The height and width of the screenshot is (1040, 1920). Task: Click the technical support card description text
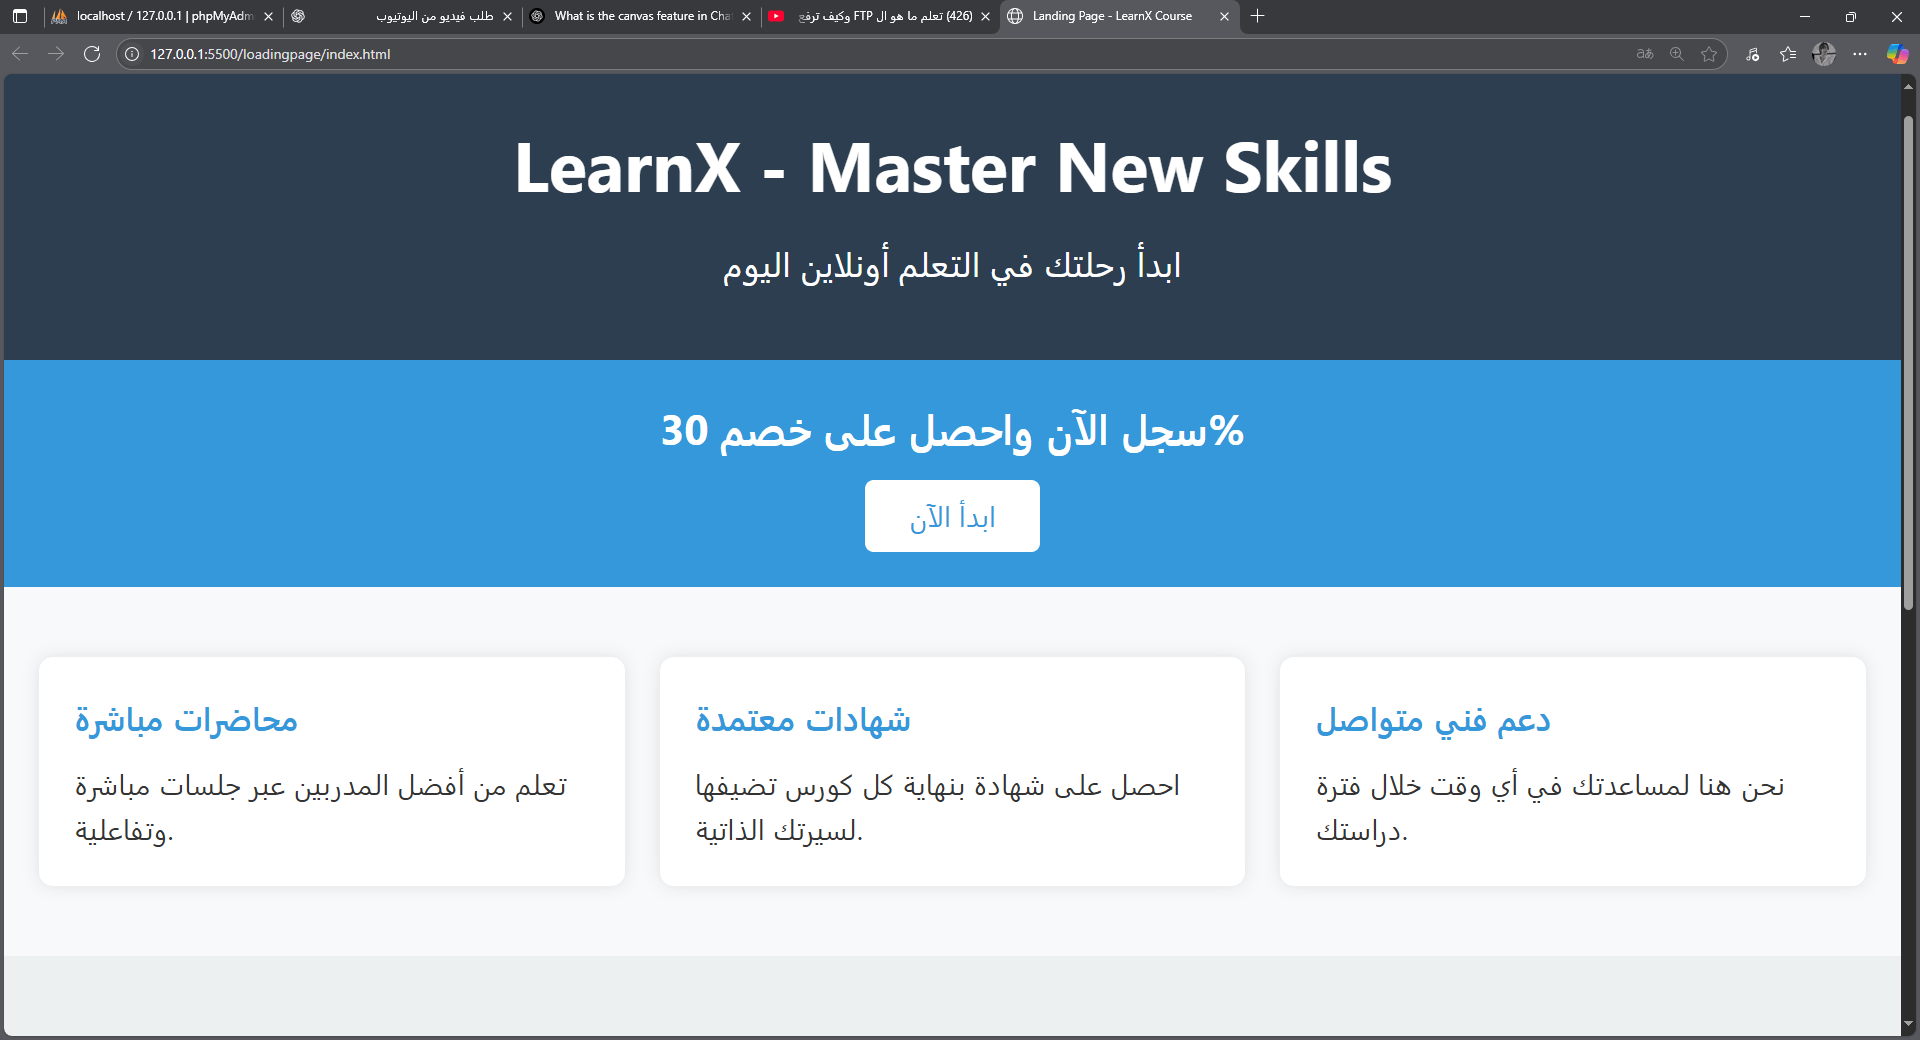click(1551, 808)
